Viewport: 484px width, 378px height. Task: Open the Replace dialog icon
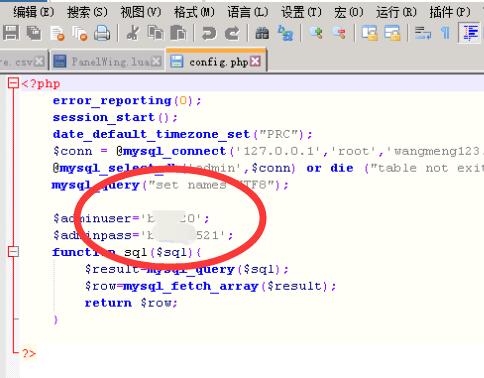(285, 33)
